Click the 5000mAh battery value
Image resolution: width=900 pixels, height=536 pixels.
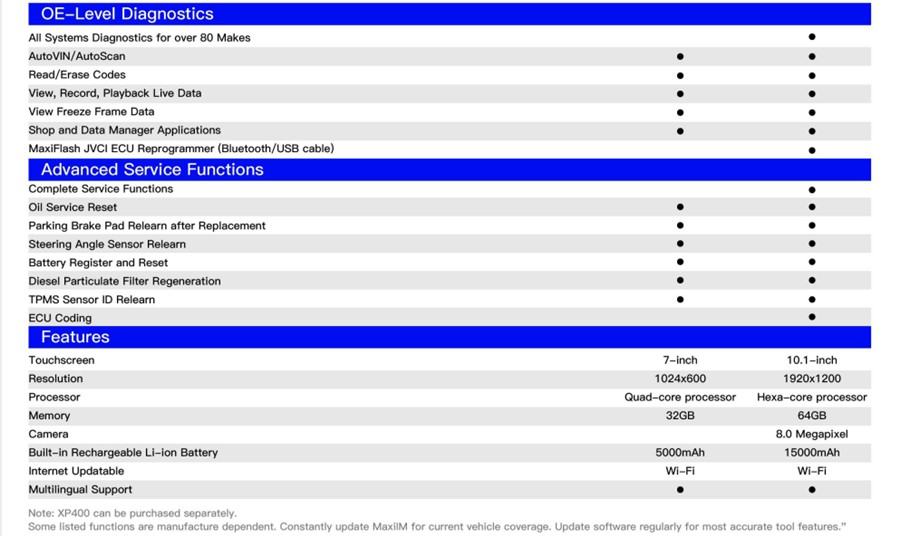coord(680,452)
